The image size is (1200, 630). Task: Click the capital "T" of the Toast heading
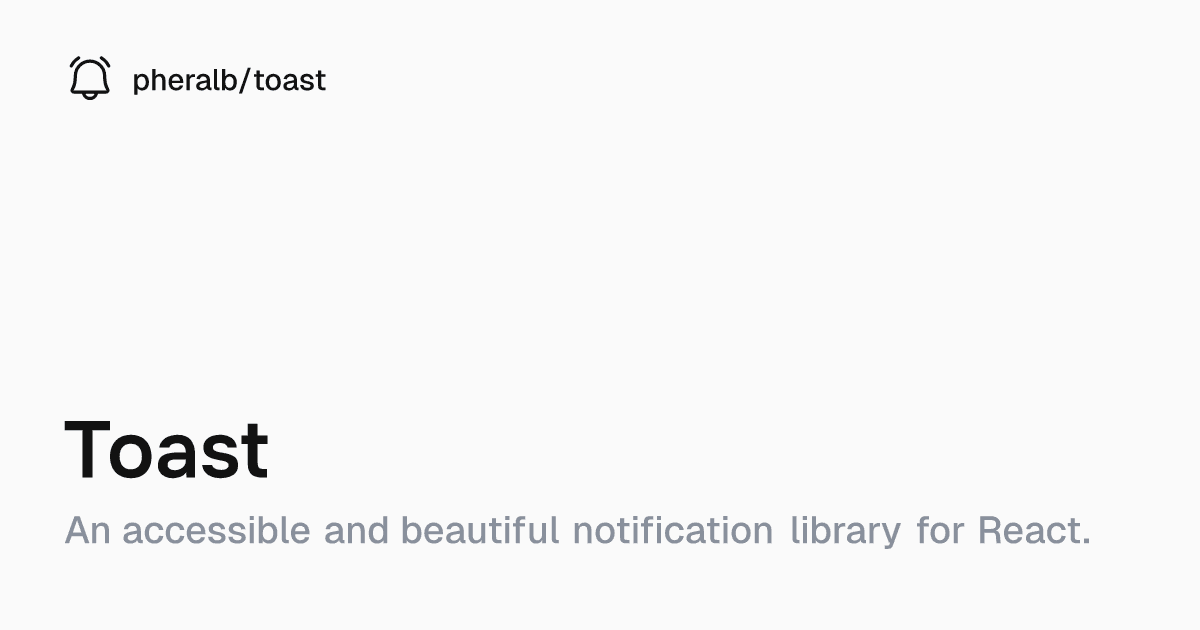88,450
